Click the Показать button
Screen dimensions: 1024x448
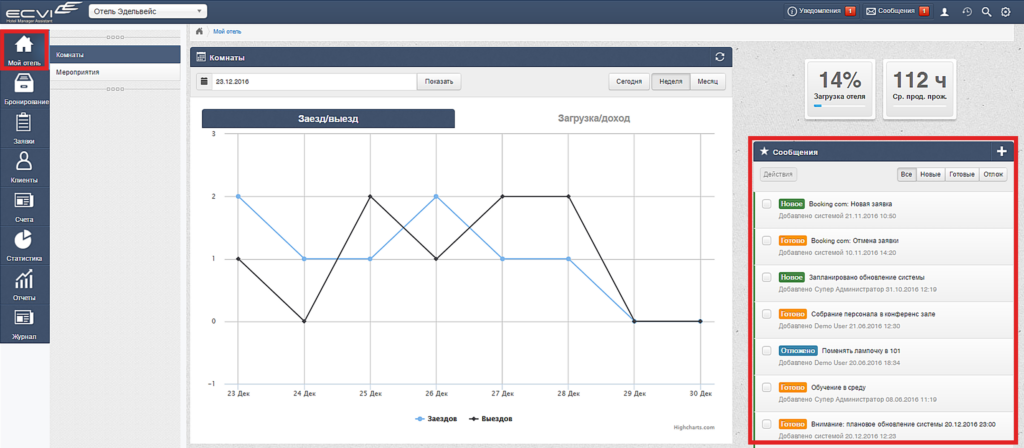pyautogui.click(x=440, y=82)
